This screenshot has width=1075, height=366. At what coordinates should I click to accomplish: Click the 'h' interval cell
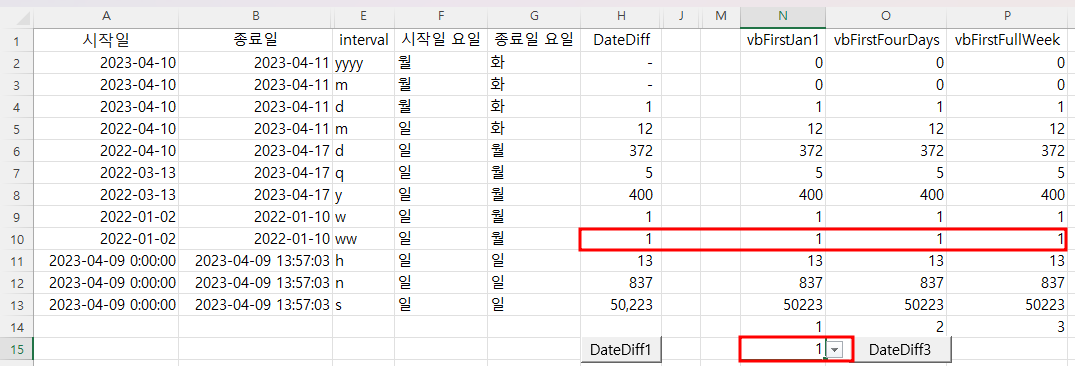click(363, 261)
